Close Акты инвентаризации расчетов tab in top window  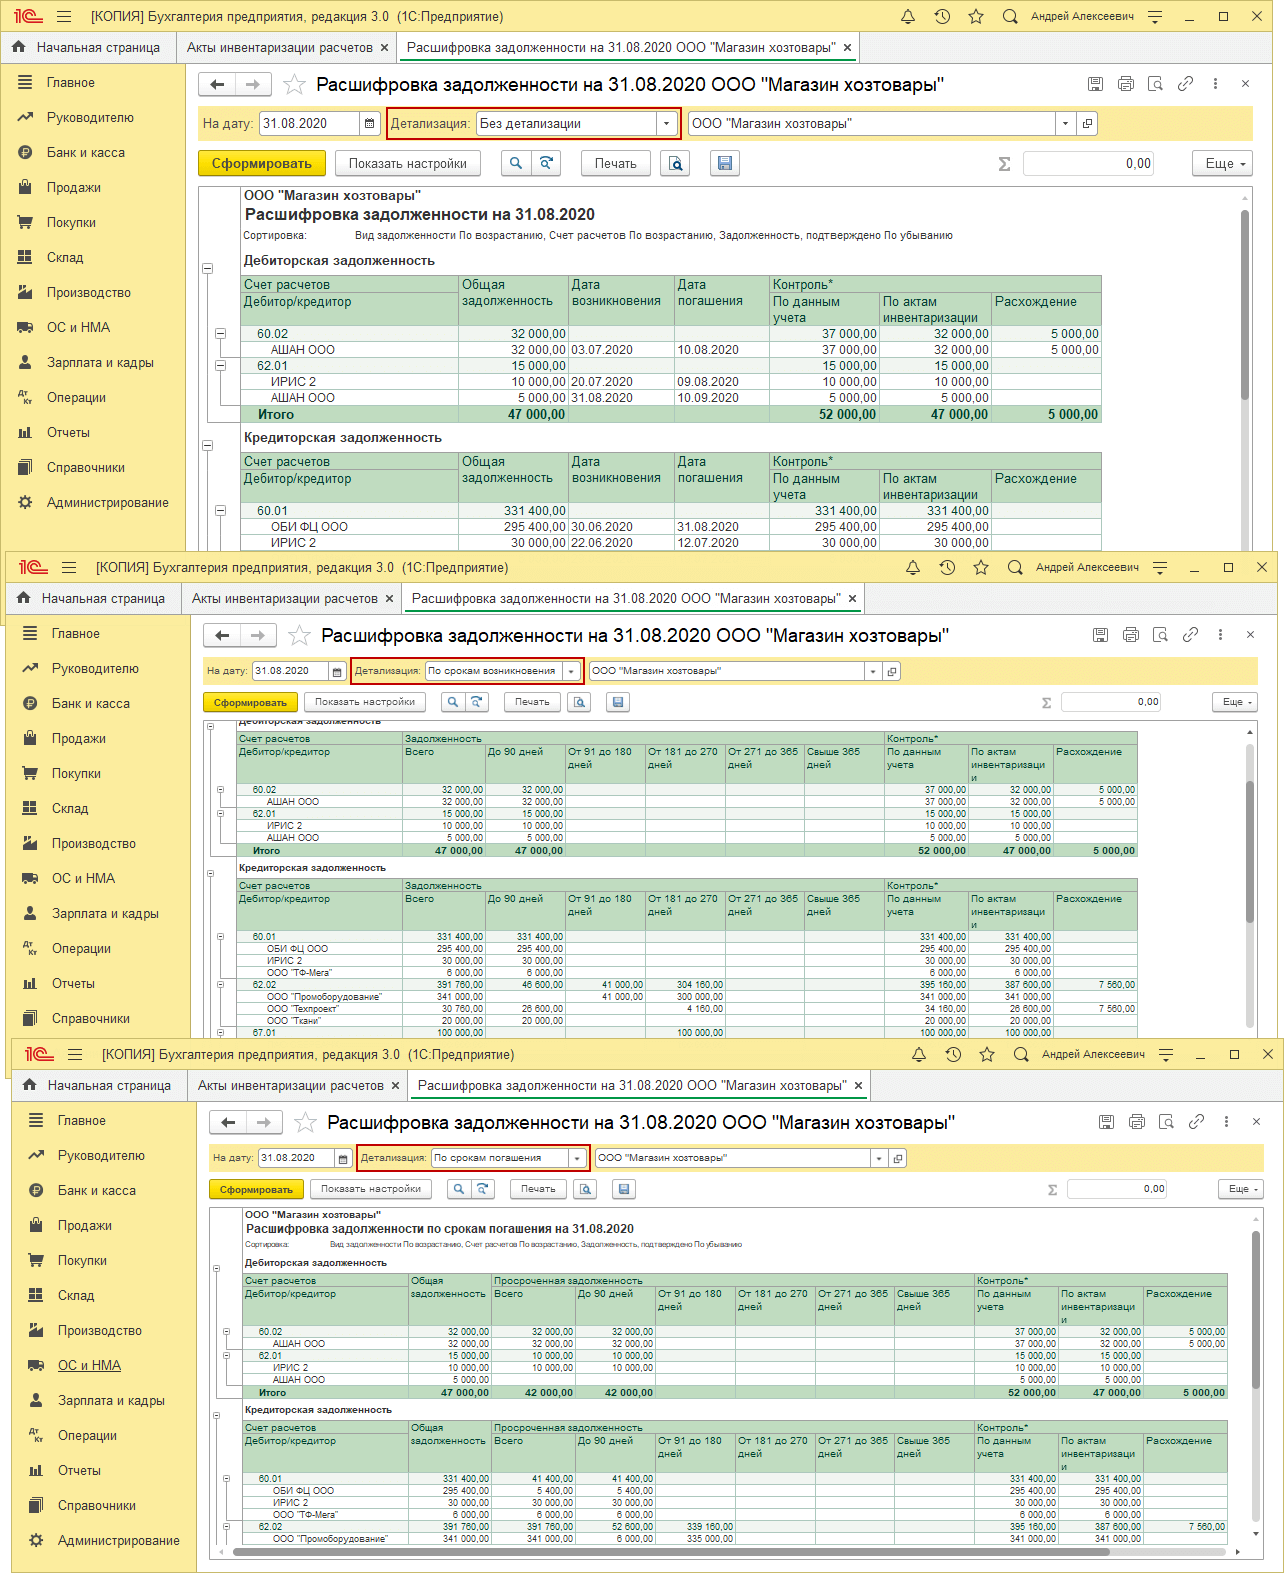tap(385, 48)
